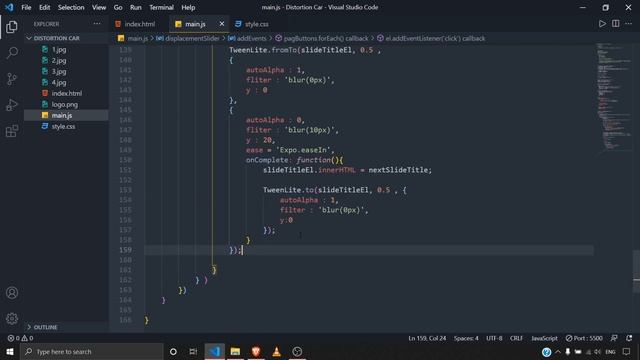Viewport: 640px width, 360px height.
Task: Open index.html in the explorer tree
Action: pyautogui.click(x=66, y=93)
